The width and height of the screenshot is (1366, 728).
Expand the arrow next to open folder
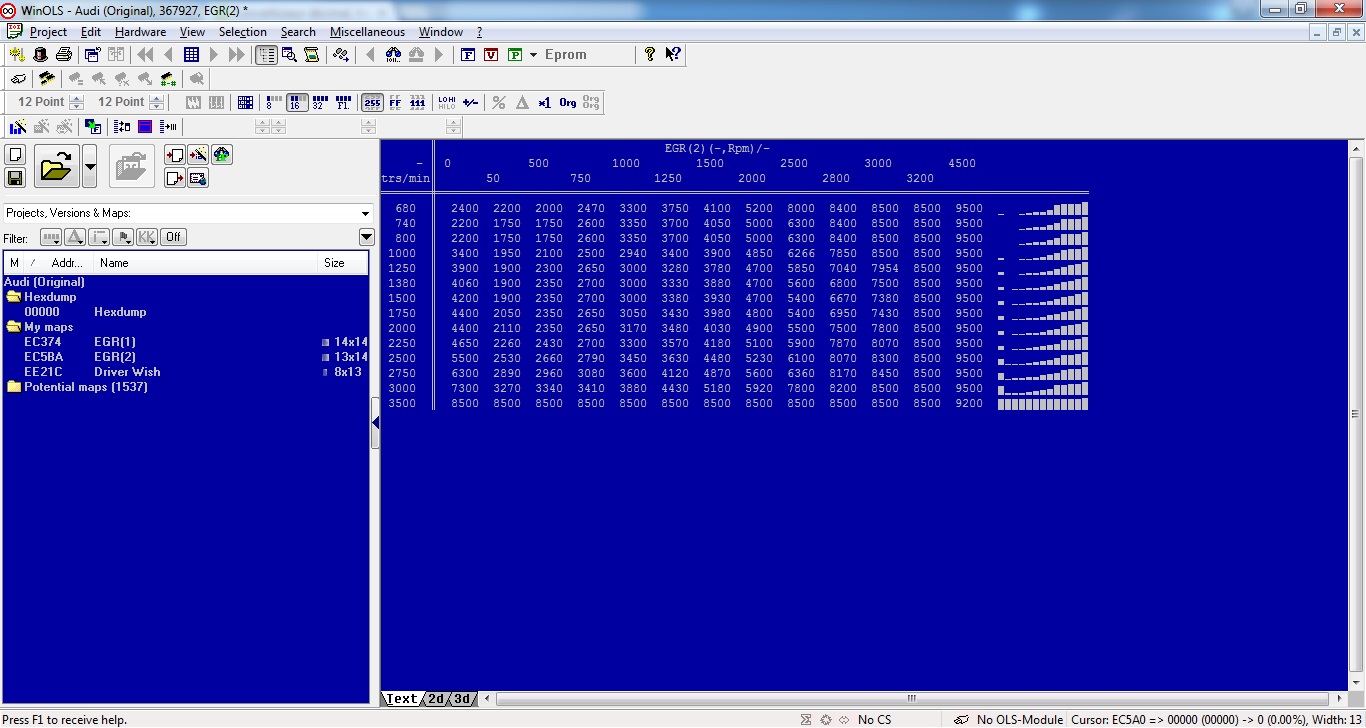coord(89,166)
